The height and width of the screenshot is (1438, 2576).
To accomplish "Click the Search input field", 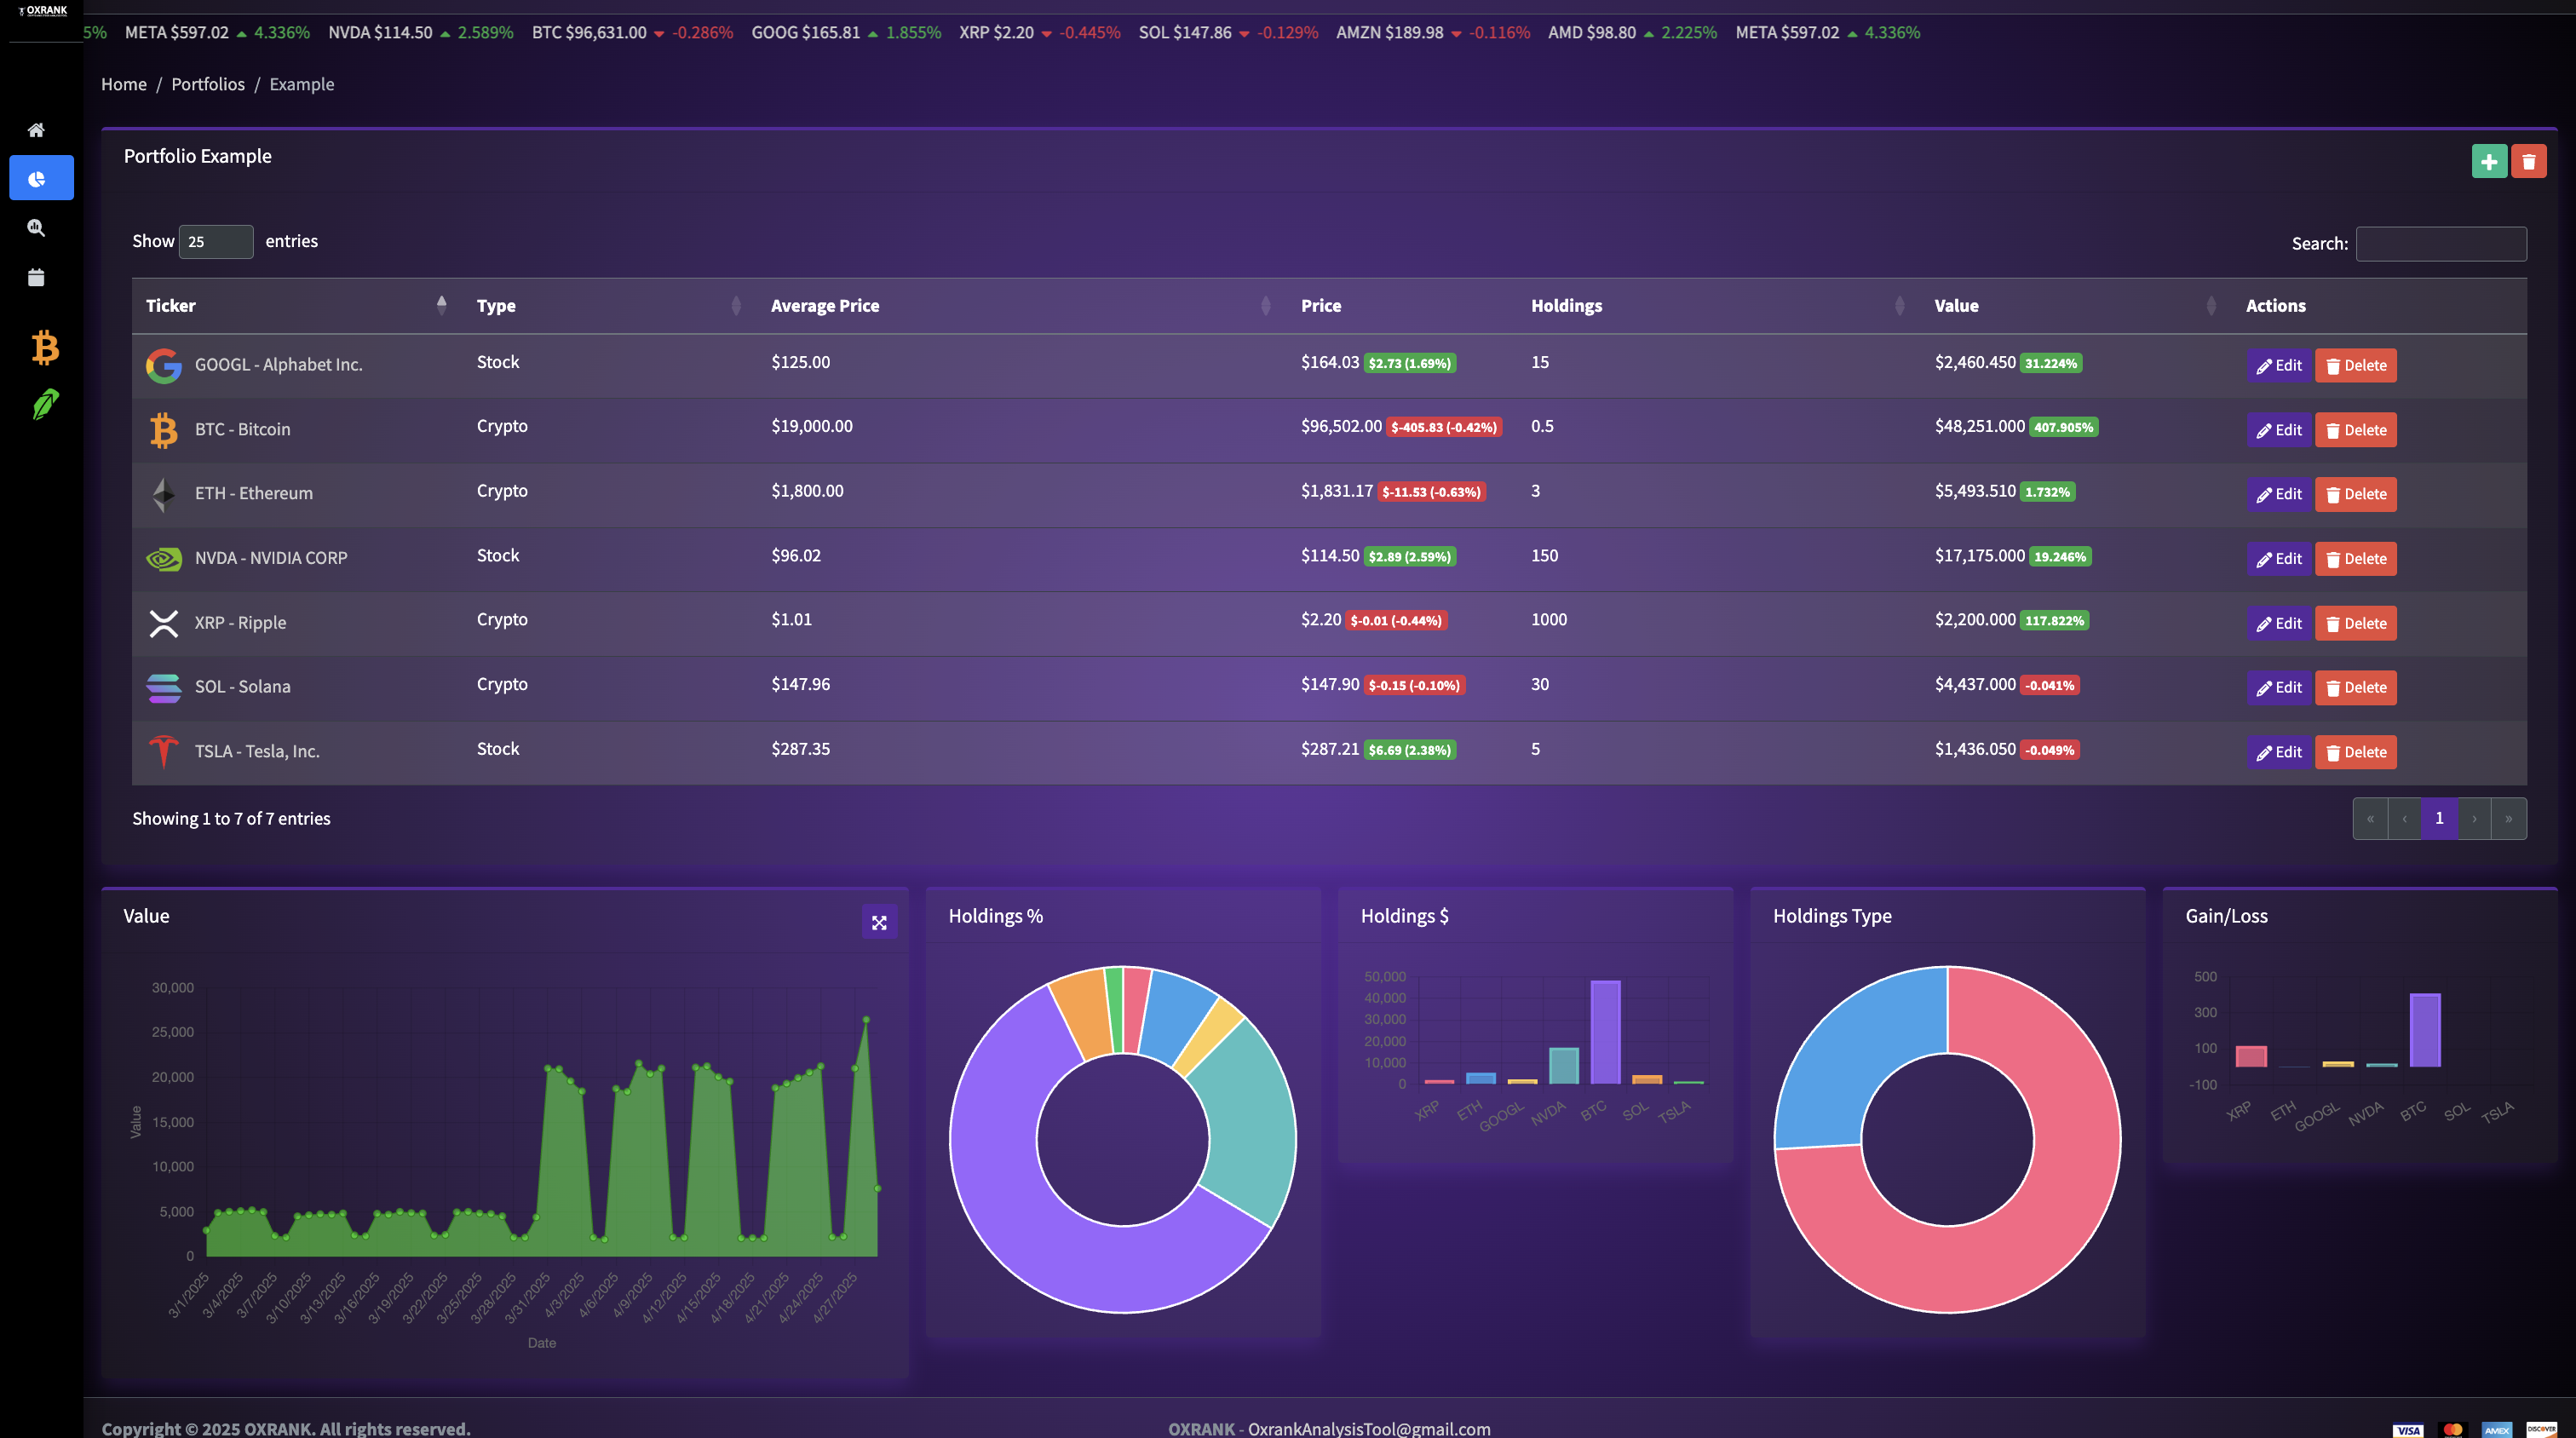I will pos(2440,244).
